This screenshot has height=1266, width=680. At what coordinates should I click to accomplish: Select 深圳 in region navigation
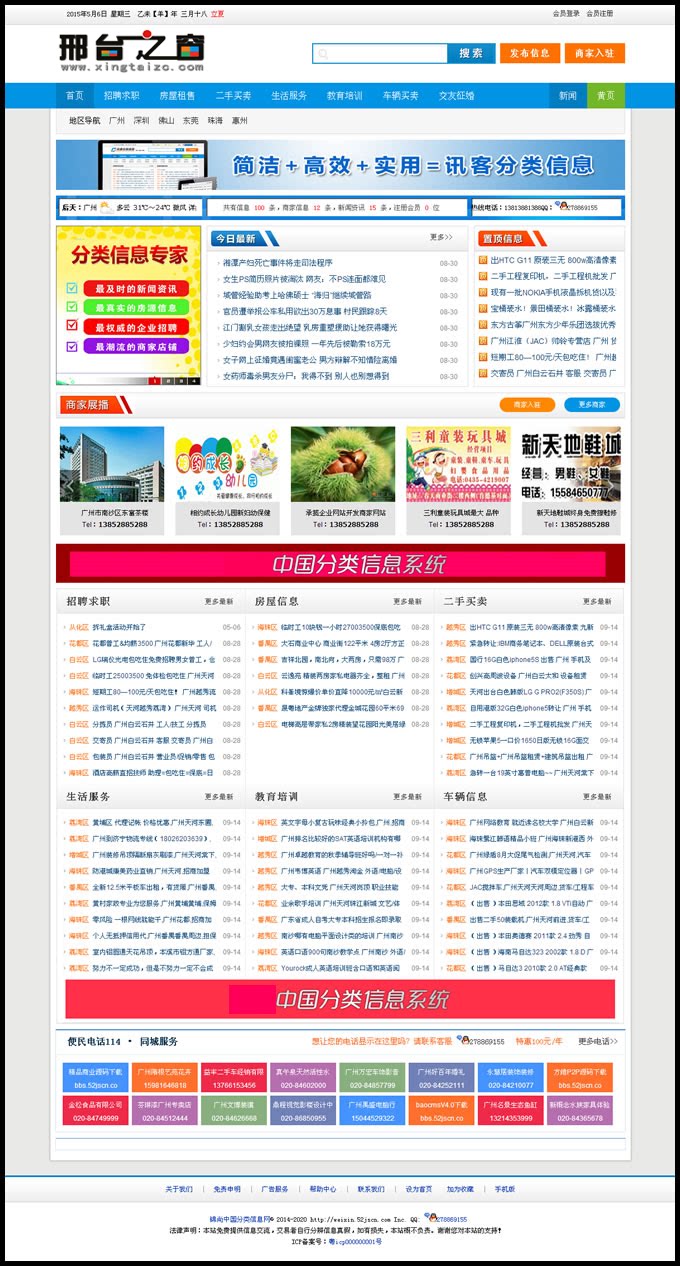[x=141, y=120]
